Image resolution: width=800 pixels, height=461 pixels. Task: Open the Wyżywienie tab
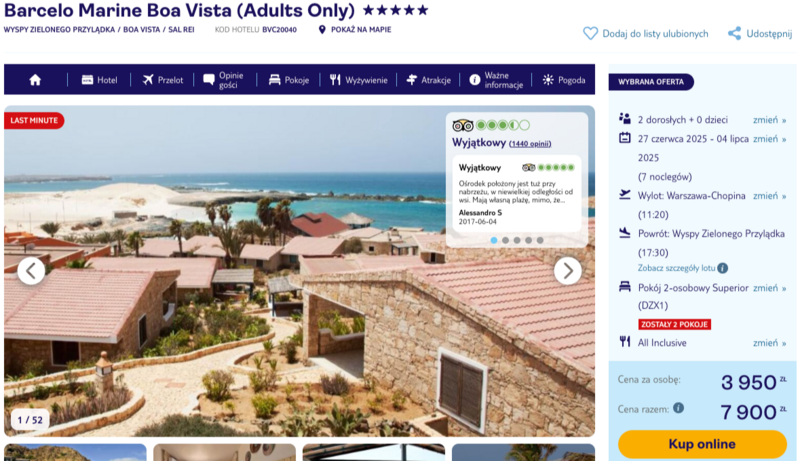pos(359,80)
